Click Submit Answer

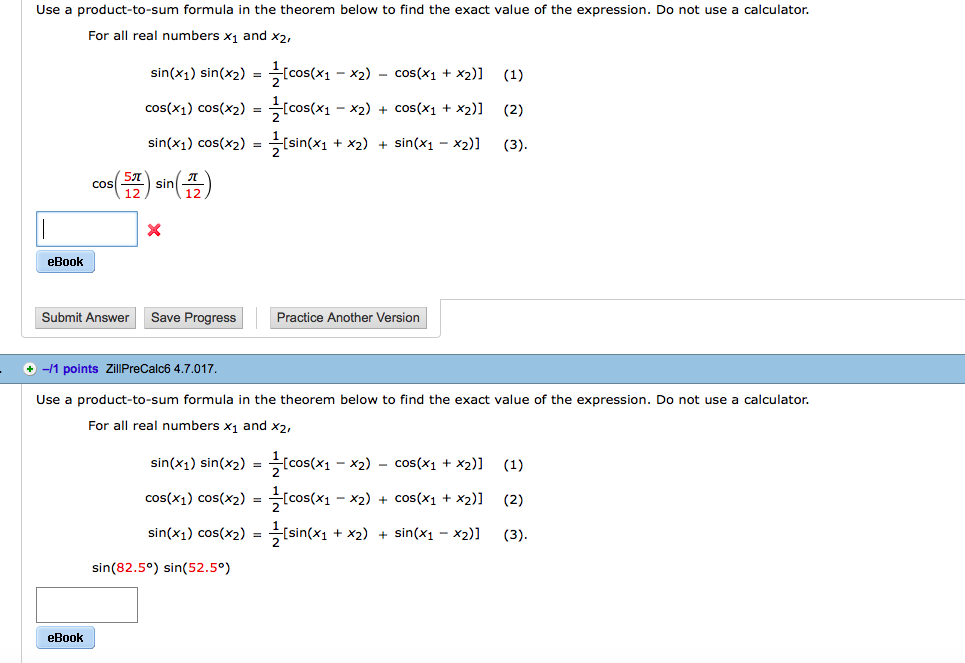pyautogui.click(x=85, y=317)
